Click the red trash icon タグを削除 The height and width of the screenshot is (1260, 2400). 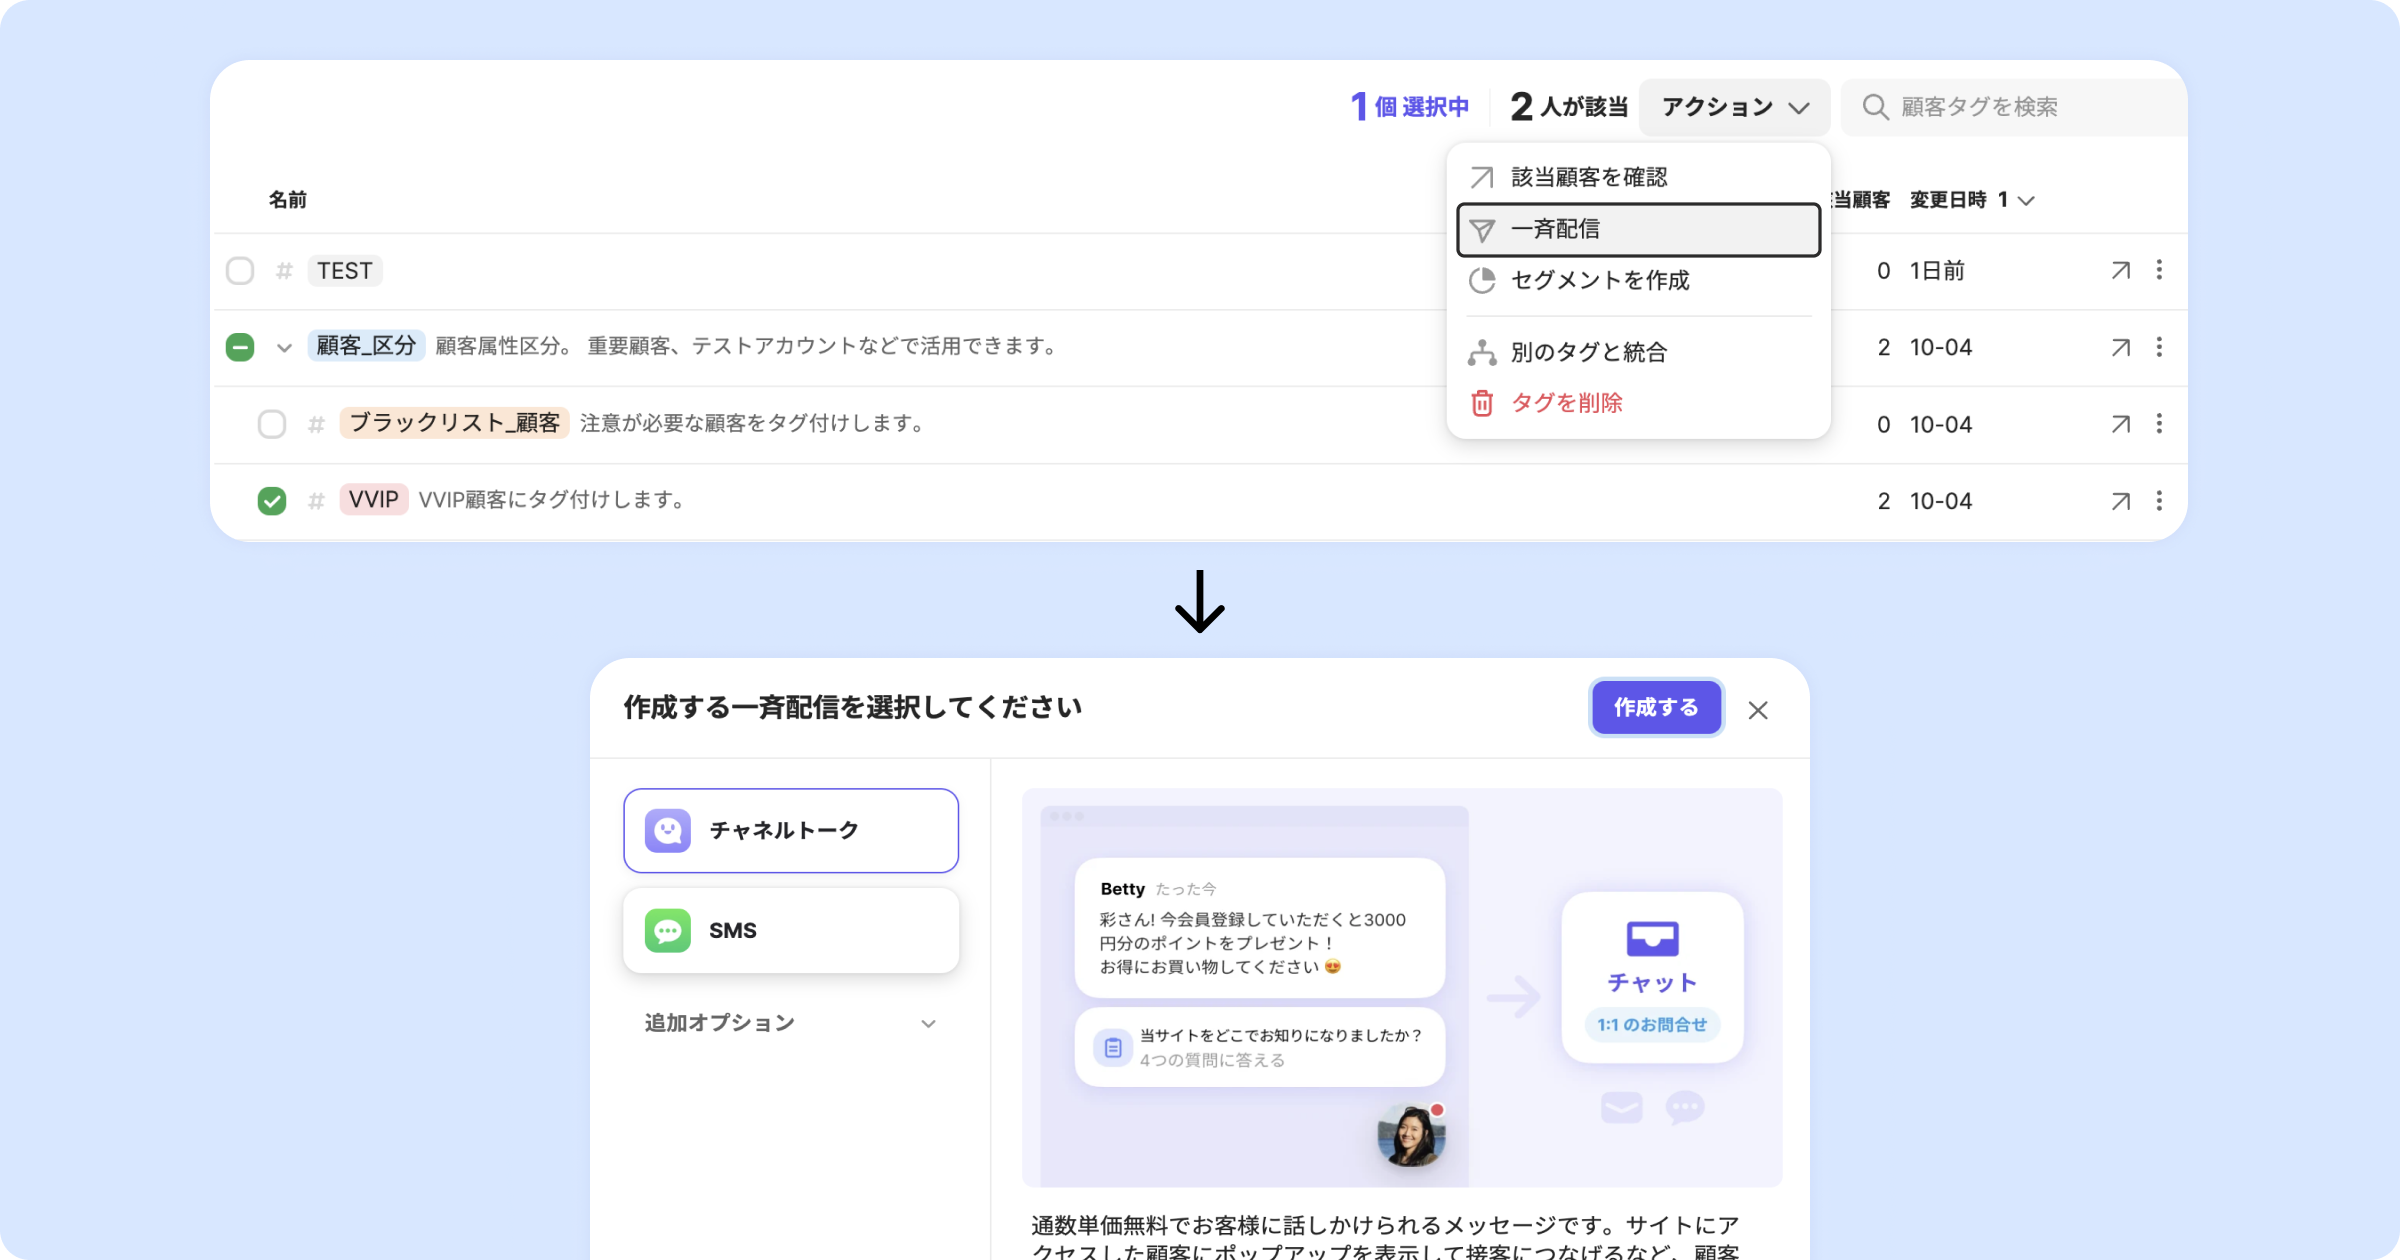coord(1482,403)
